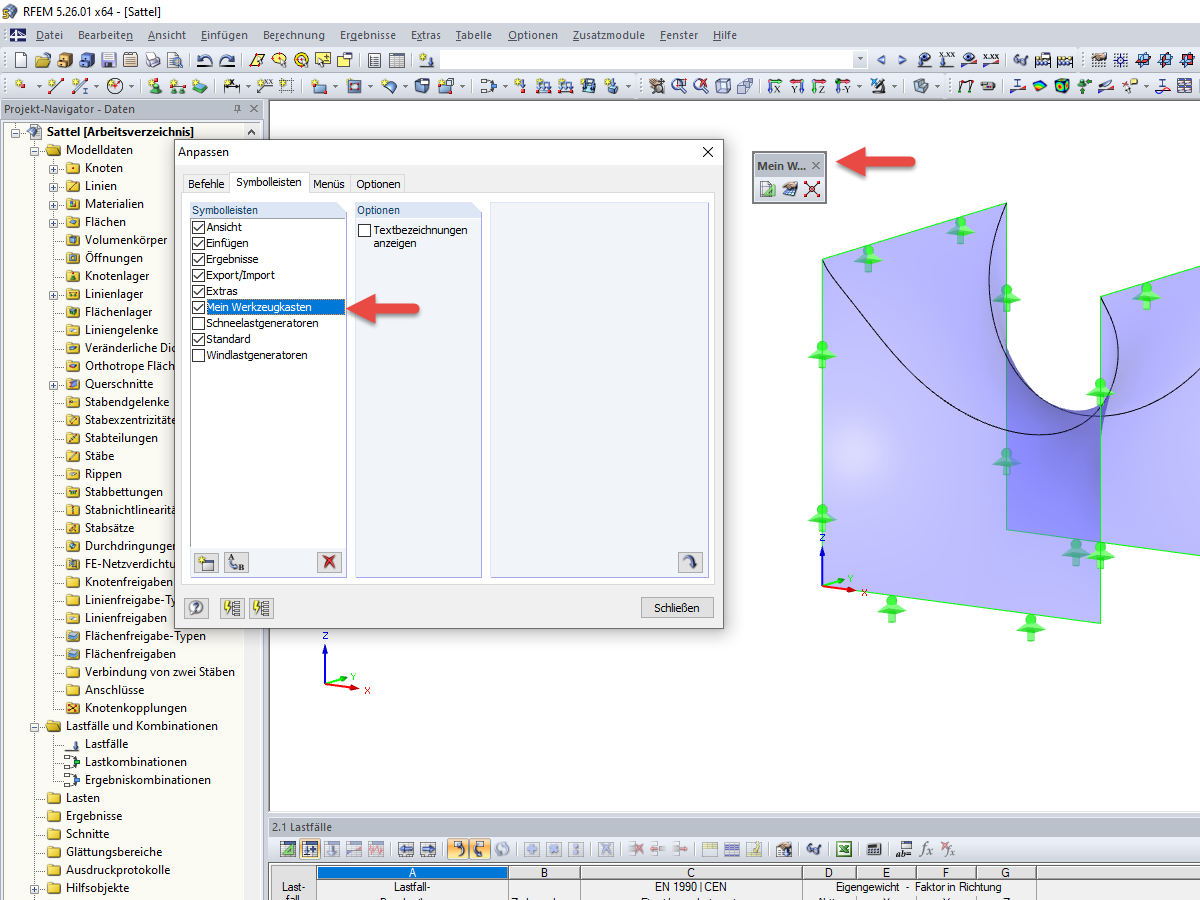
Task: Enable the Windlastgeneratoren checkbox
Action: point(198,355)
